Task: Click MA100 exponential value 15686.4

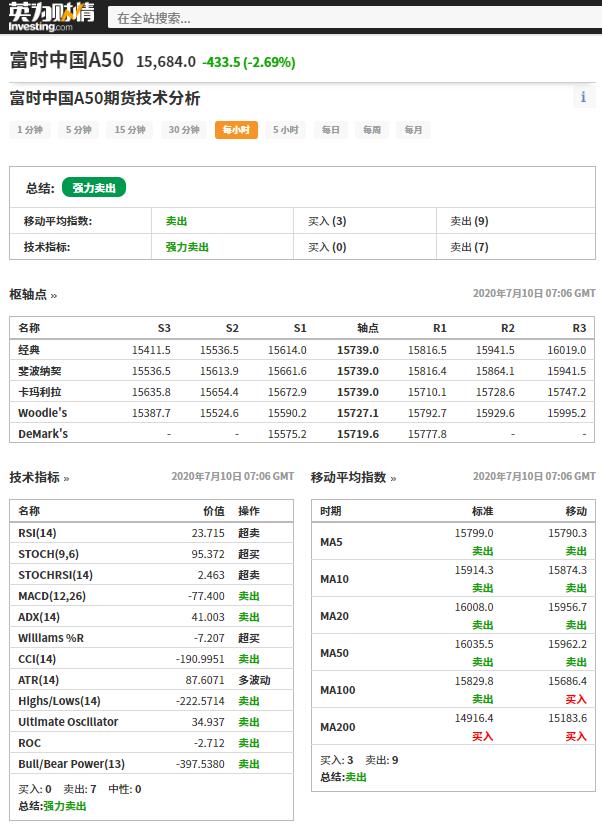Action: (x=568, y=681)
